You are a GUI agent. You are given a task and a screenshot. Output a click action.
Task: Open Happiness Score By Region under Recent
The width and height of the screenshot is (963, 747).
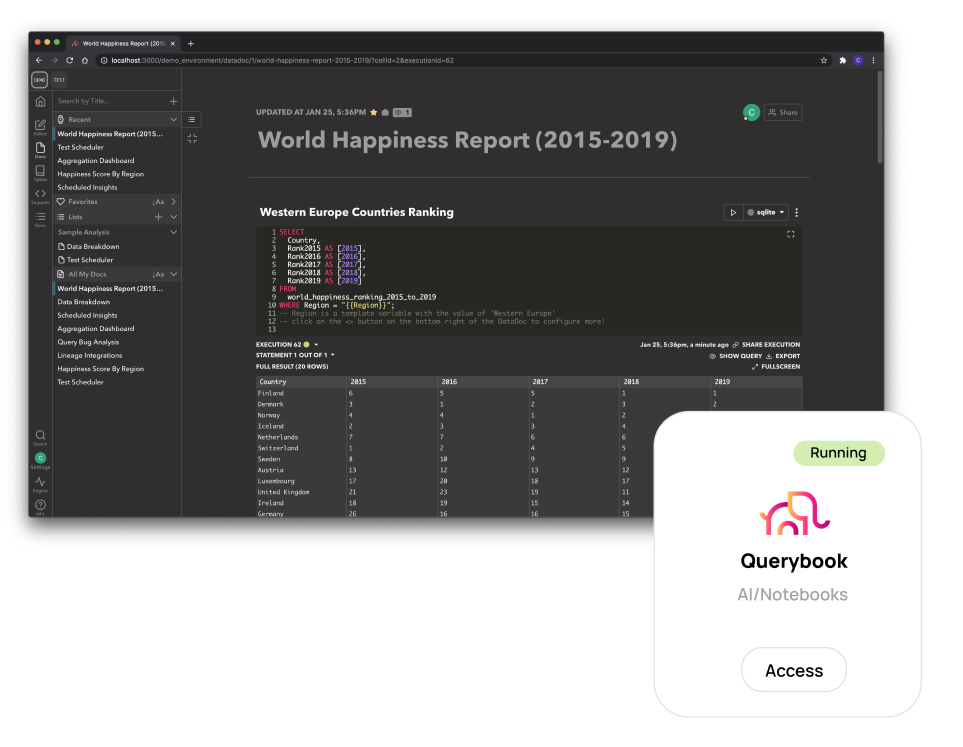101,174
